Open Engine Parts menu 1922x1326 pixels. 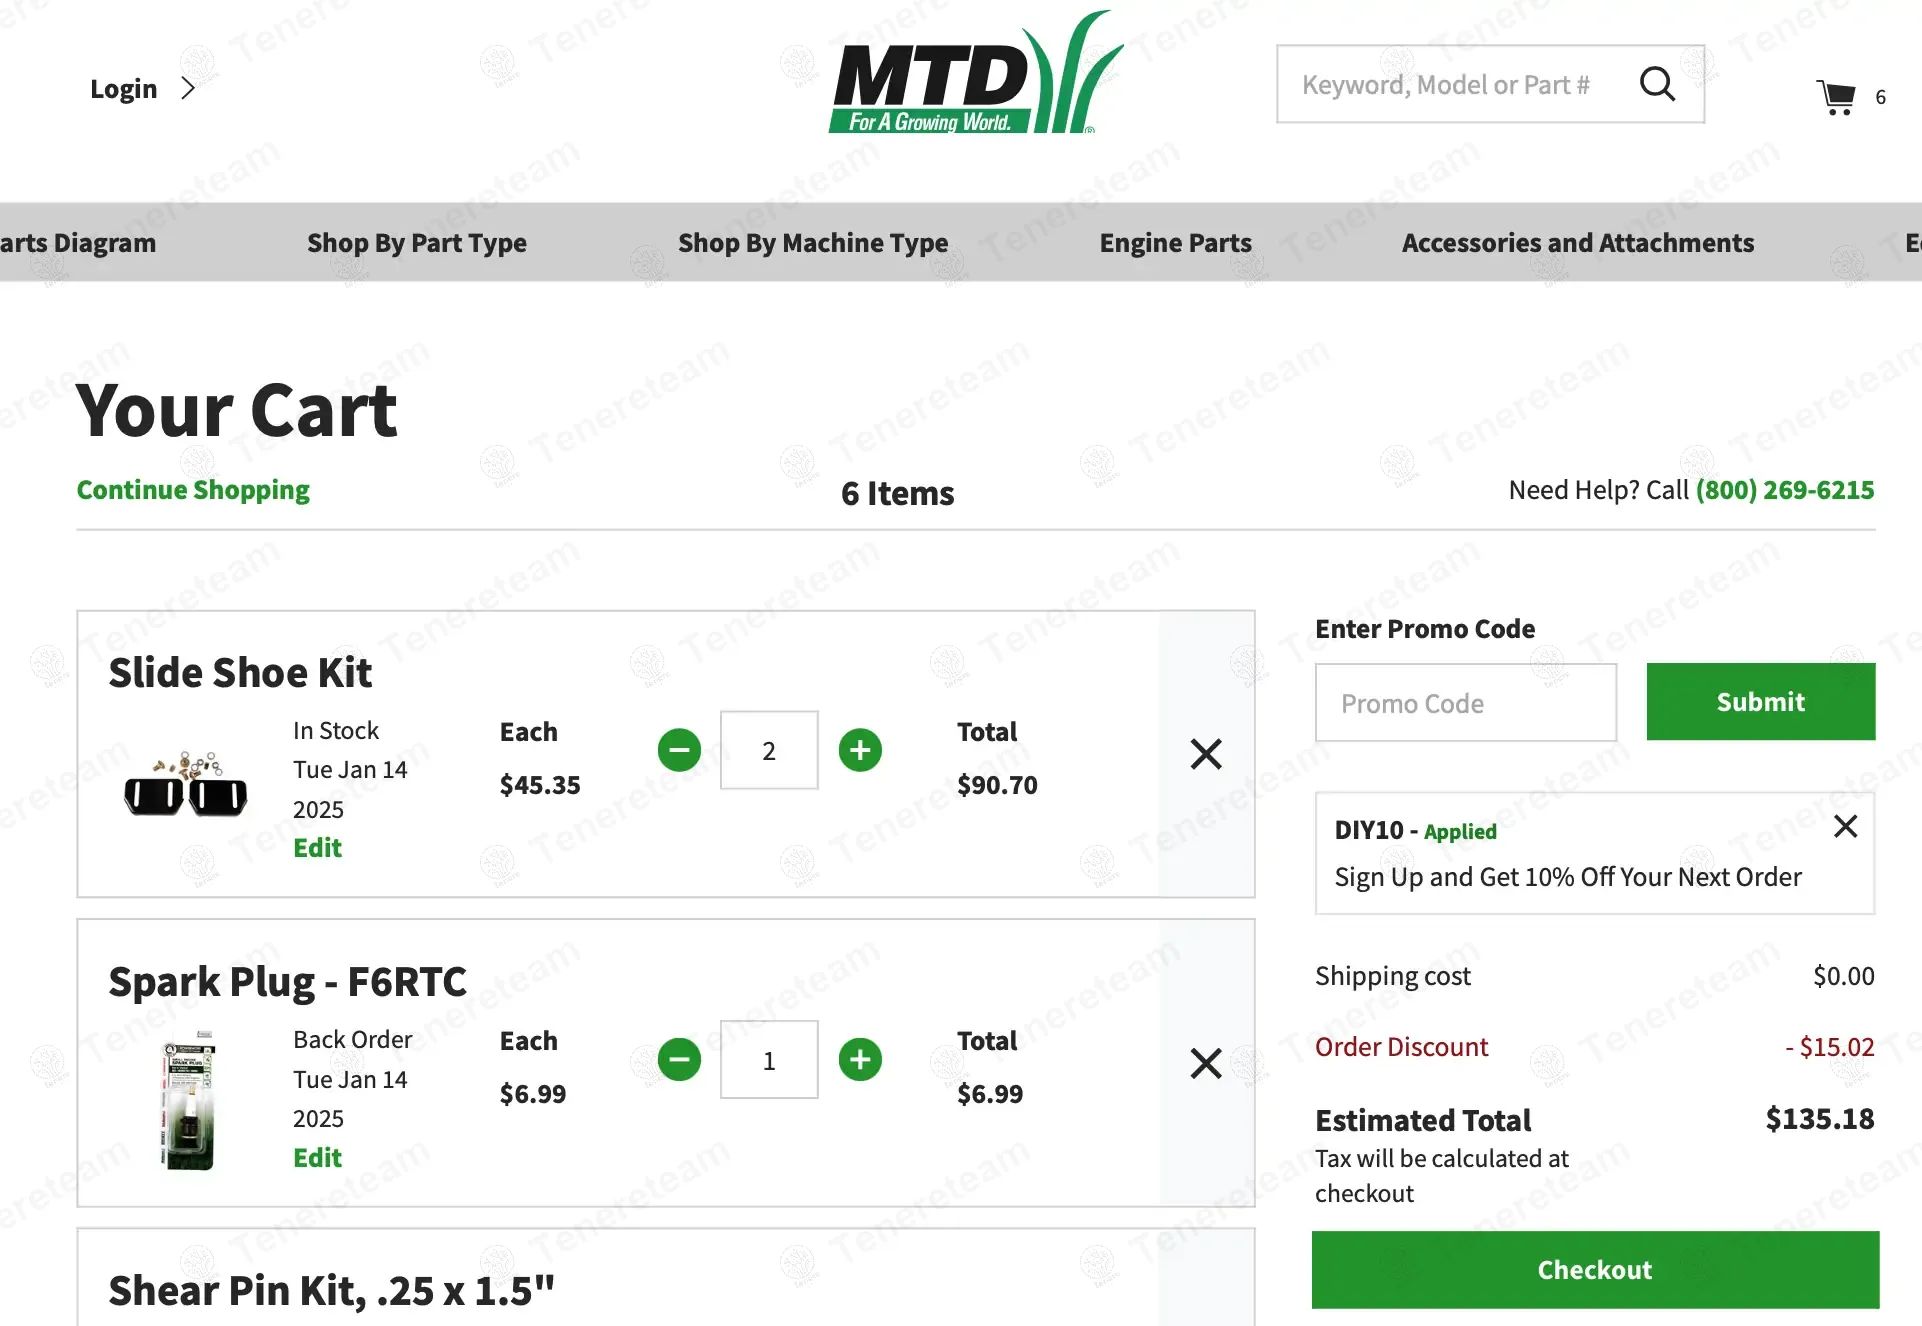coord(1175,243)
